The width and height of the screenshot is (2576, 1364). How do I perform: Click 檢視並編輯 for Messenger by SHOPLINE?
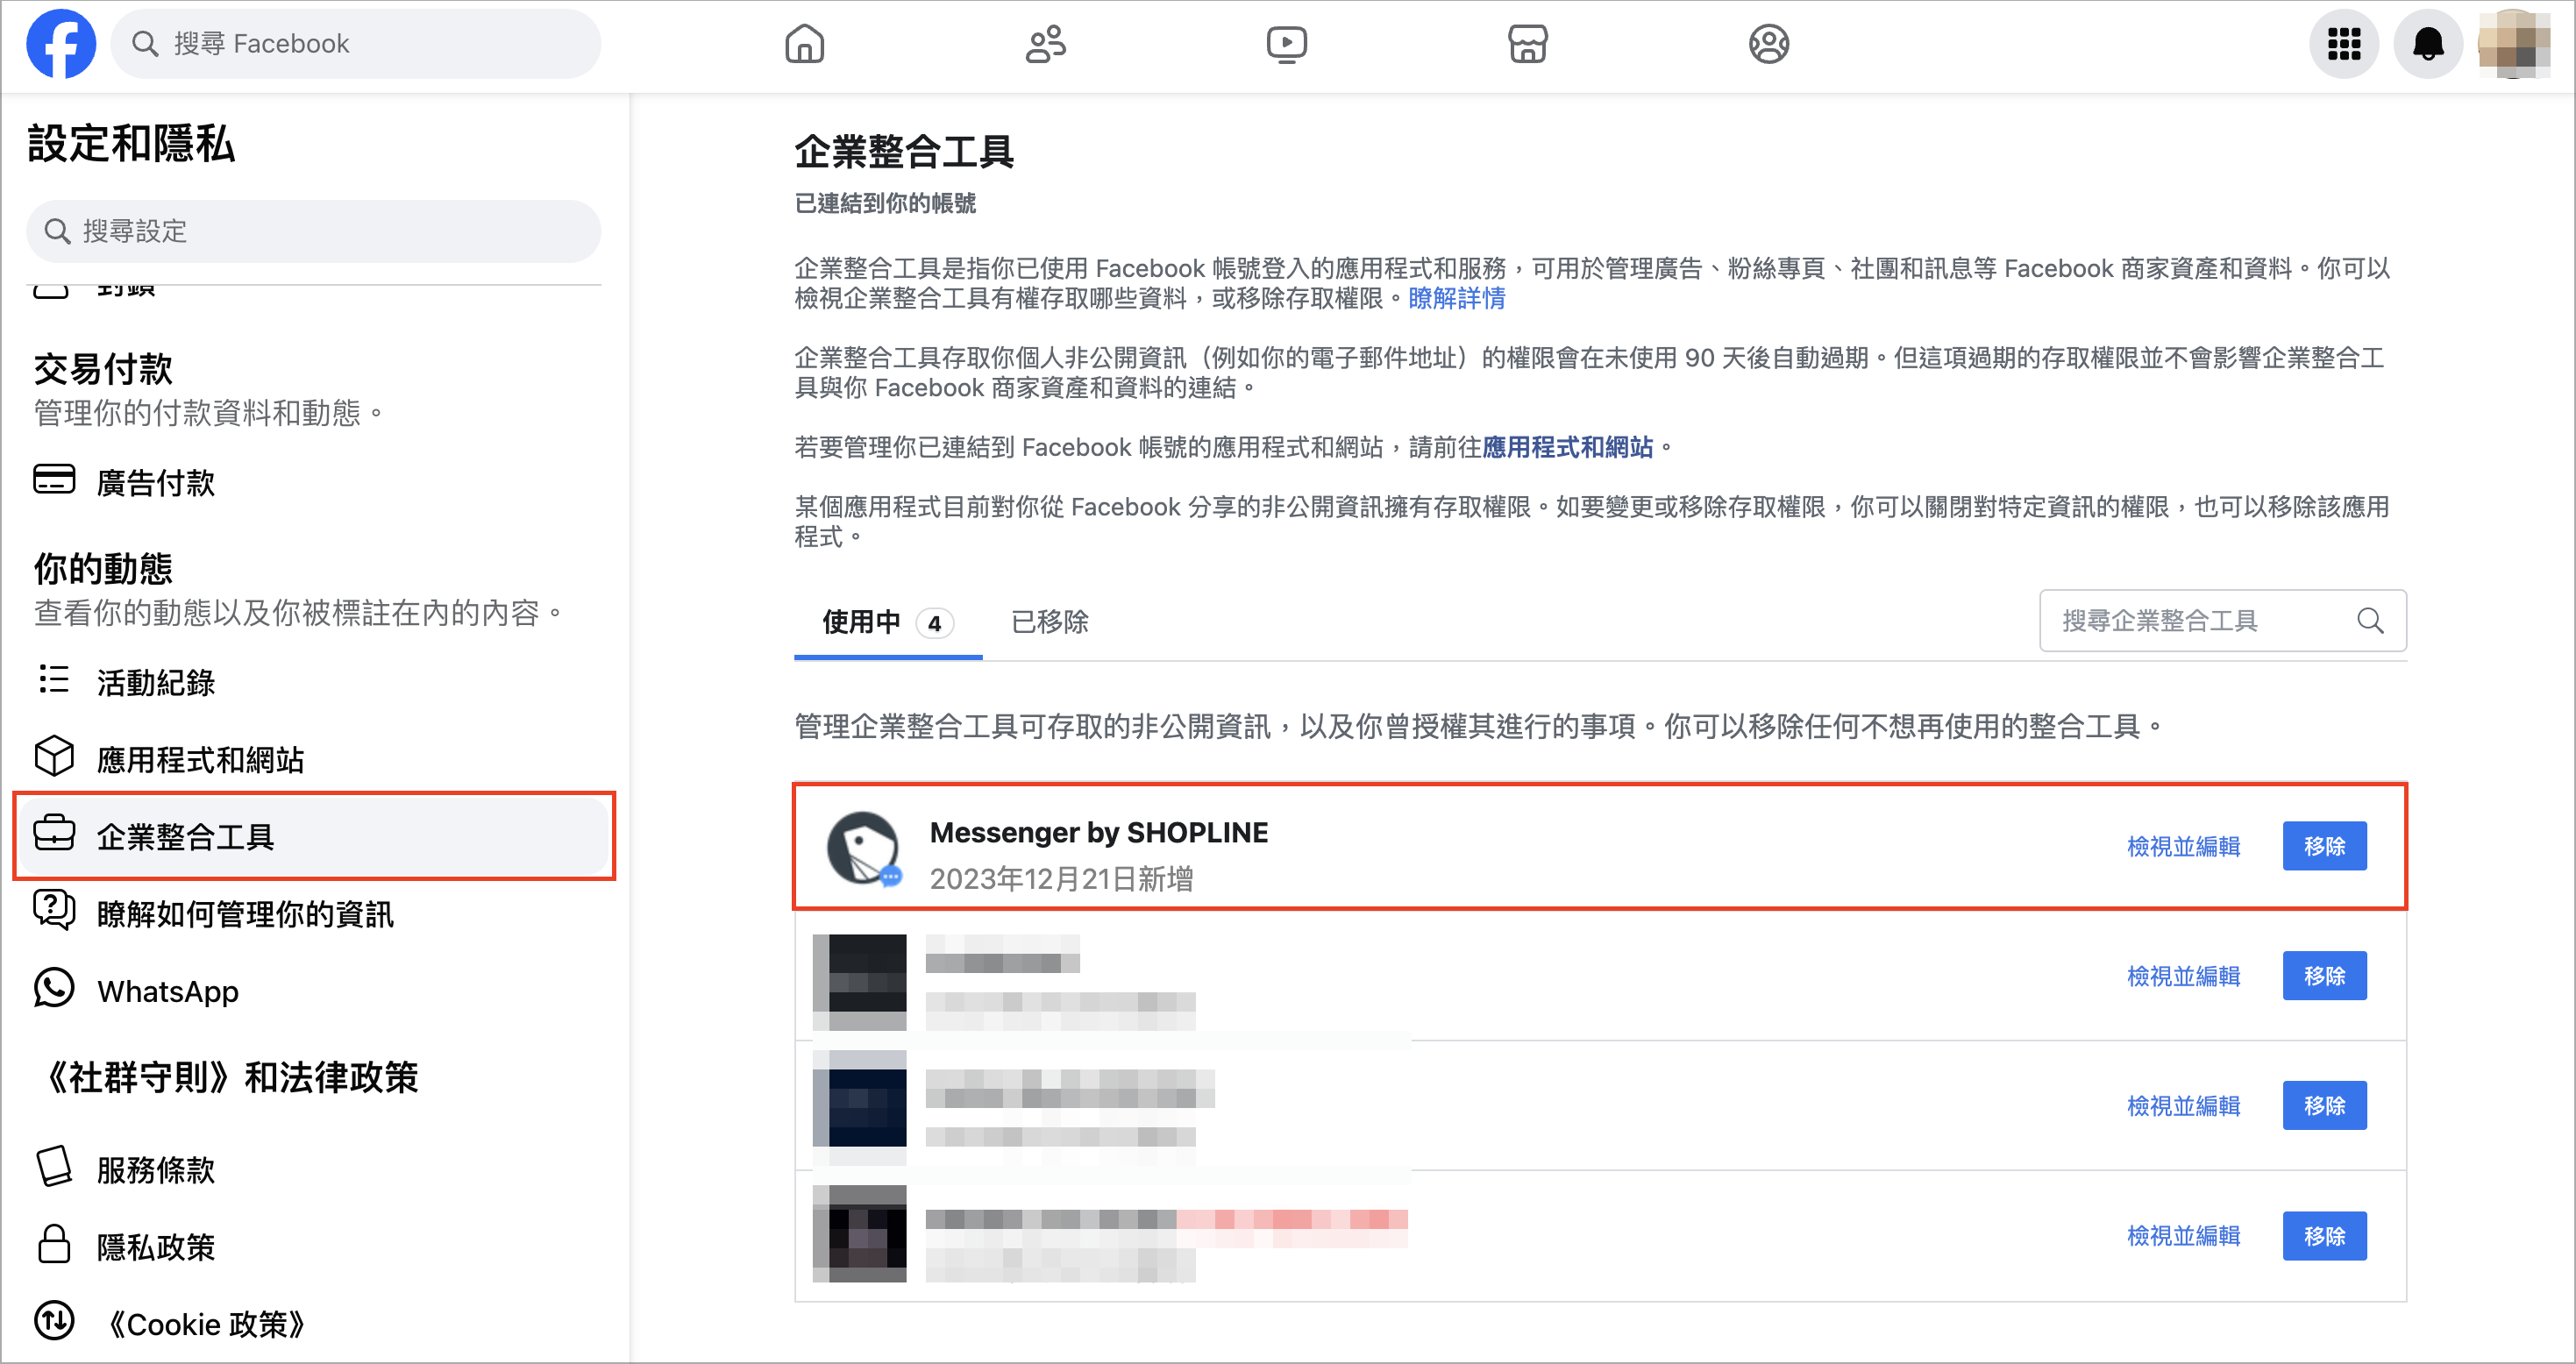pos(2183,847)
